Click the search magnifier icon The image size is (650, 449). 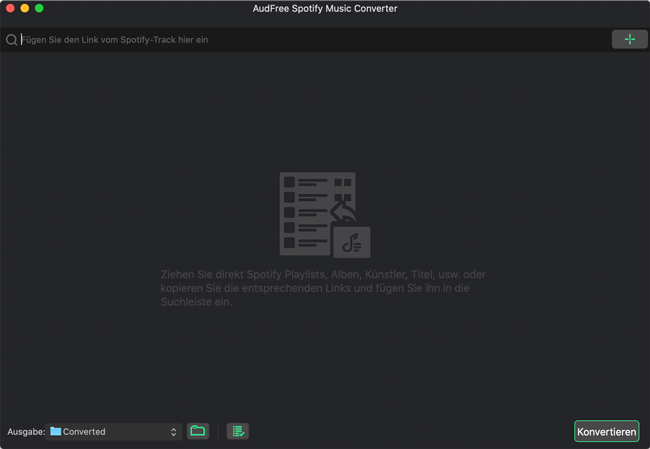[x=12, y=40]
